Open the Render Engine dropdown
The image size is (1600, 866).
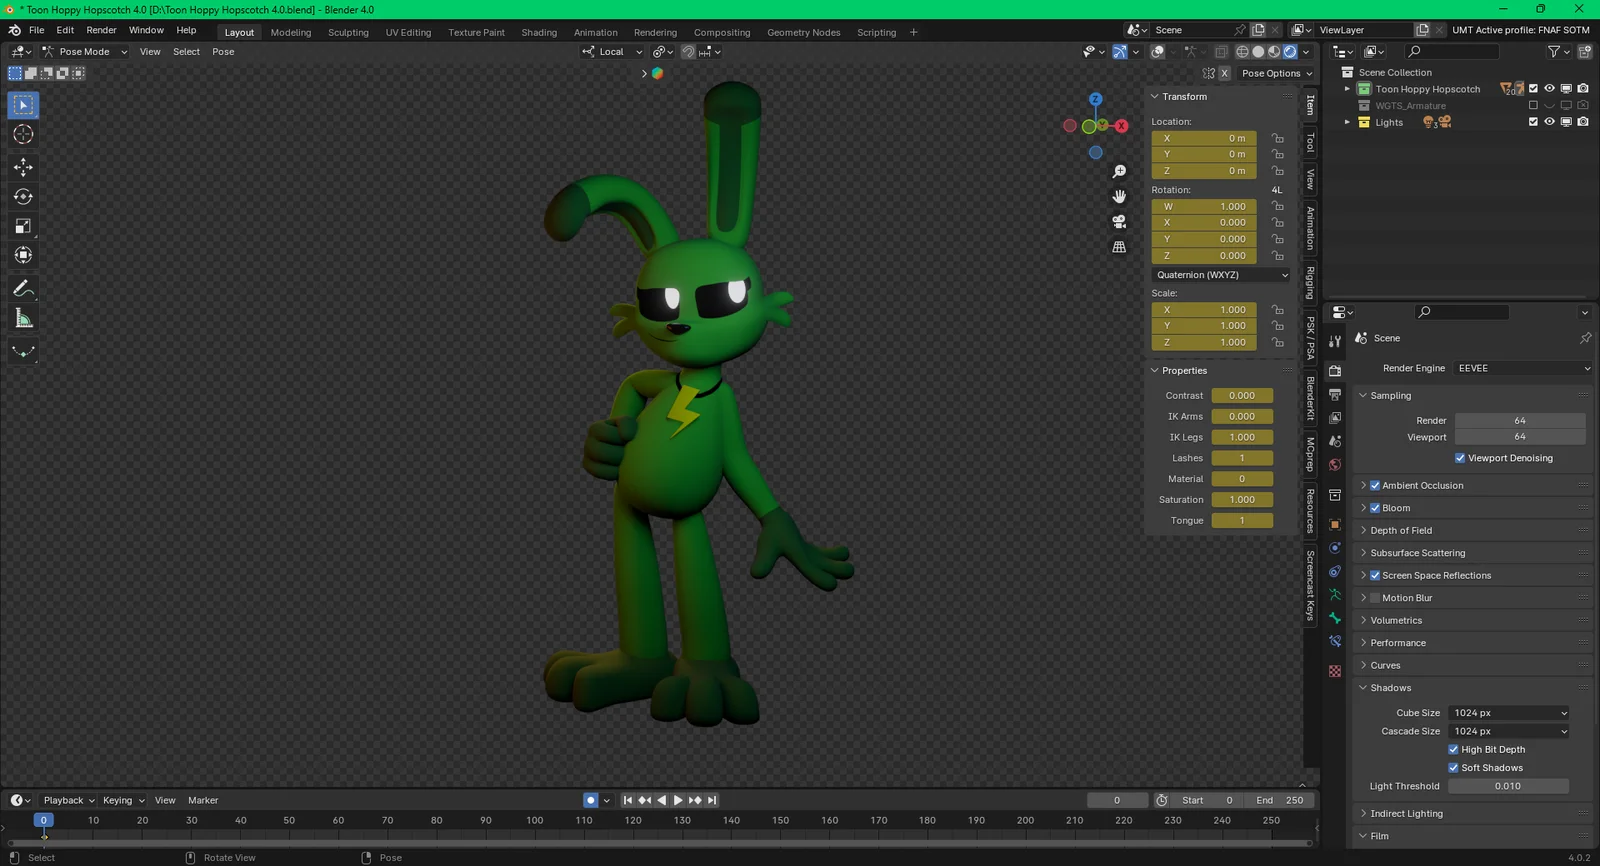tap(1522, 368)
